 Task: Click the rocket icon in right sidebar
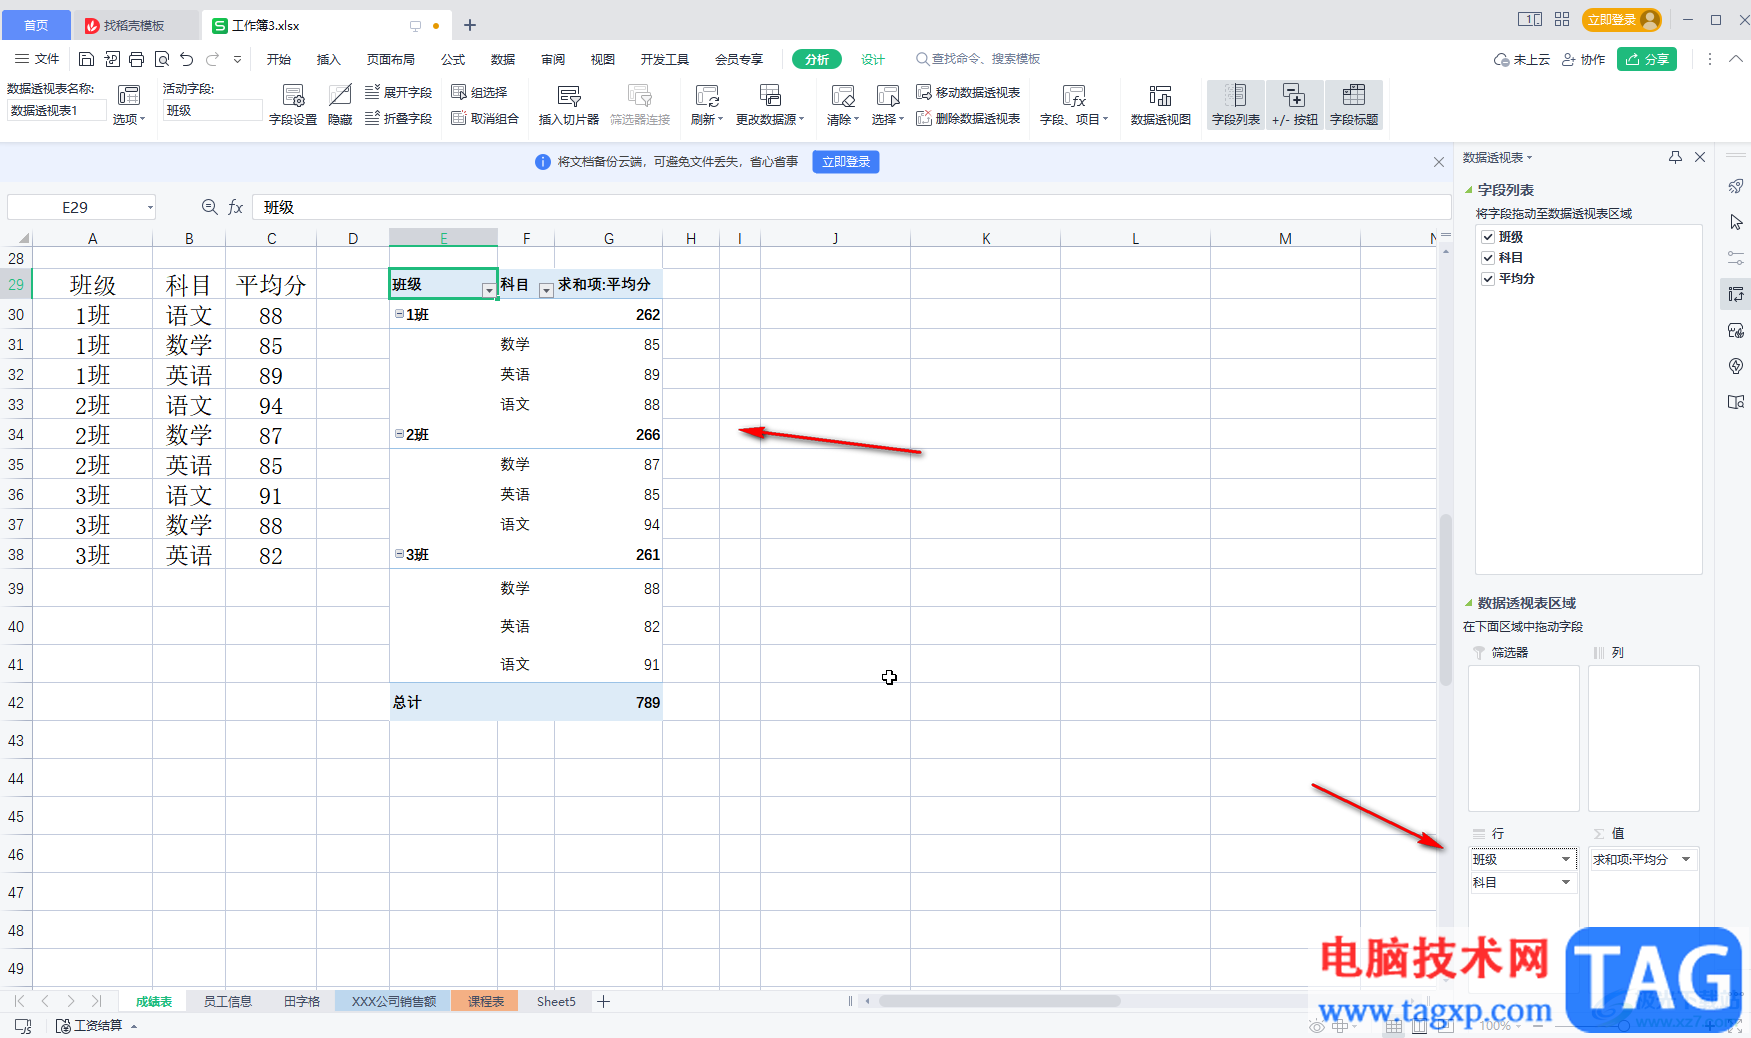click(1736, 186)
